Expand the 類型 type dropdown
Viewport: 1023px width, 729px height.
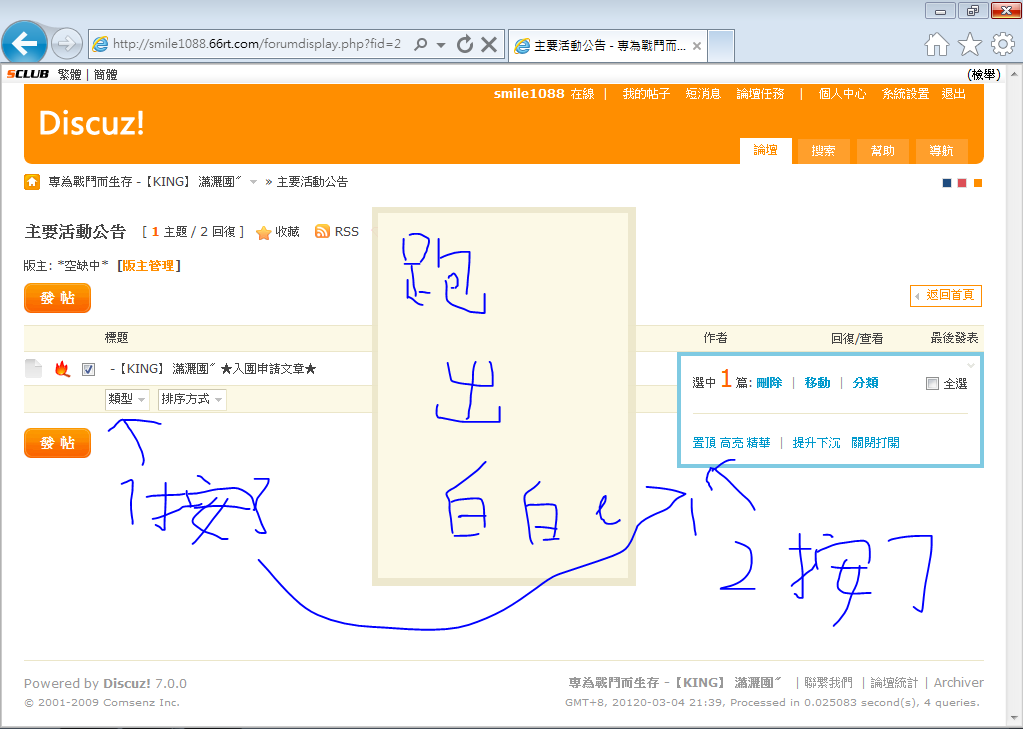(127, 399)
